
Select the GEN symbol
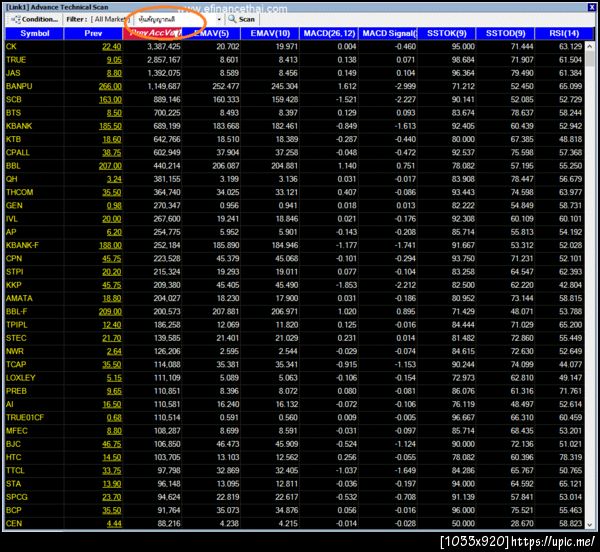coord(14,206)
